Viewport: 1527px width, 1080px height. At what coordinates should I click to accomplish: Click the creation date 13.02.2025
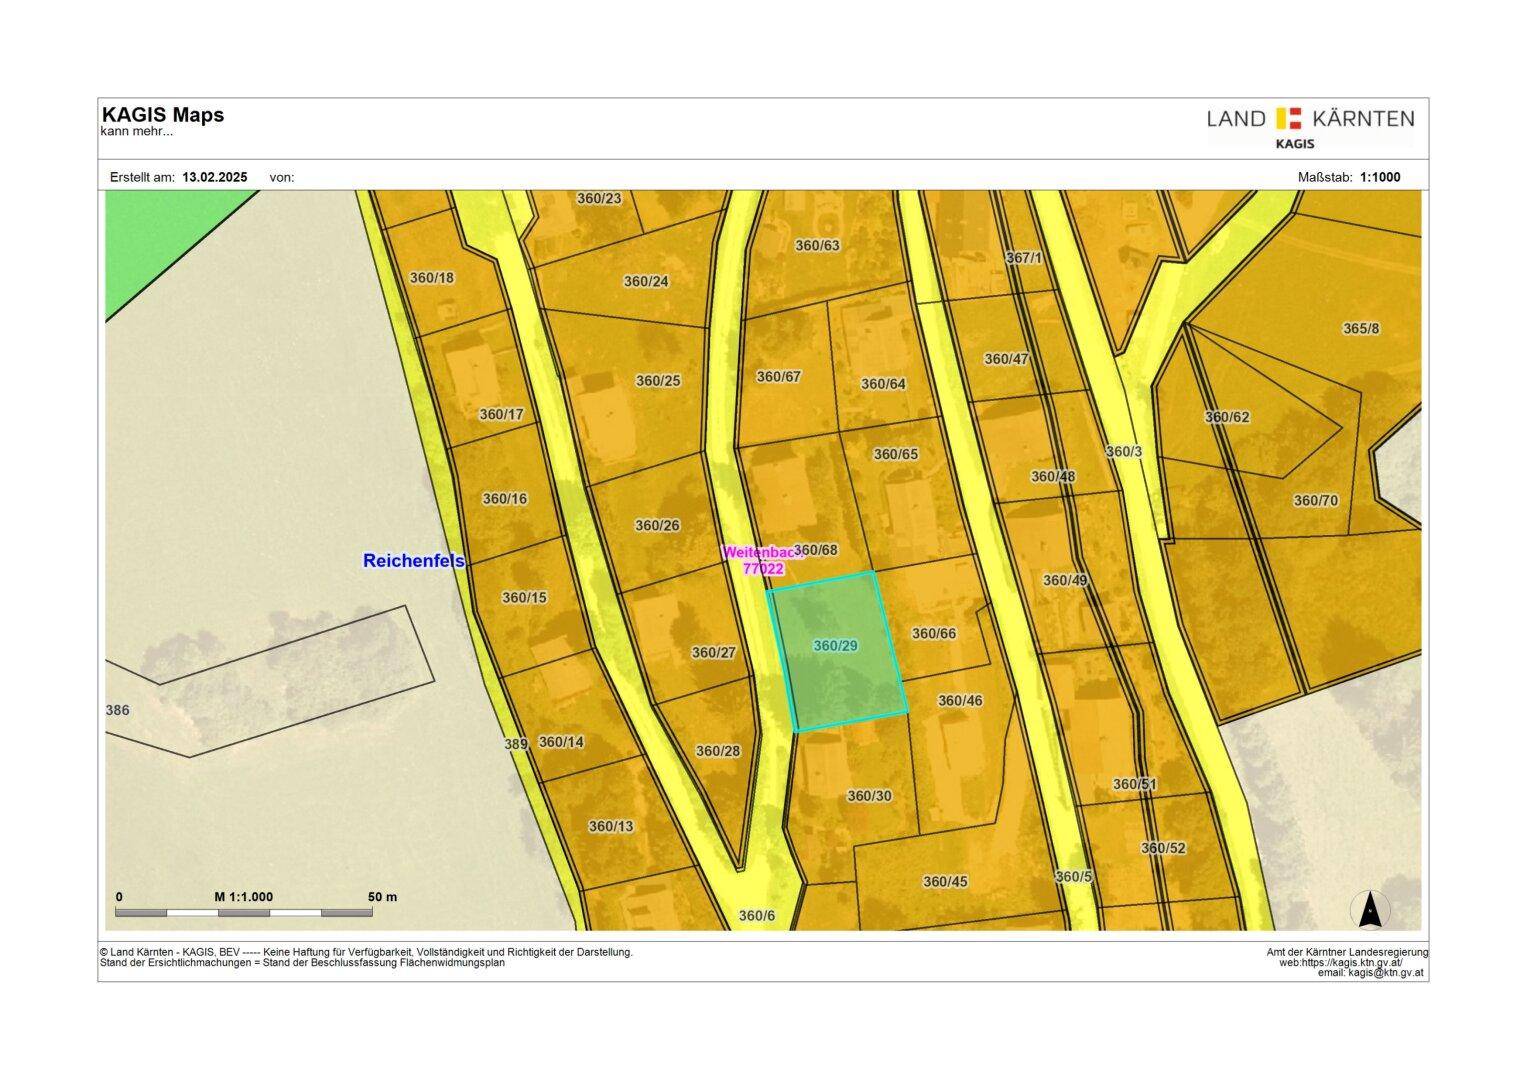(215, 177)
